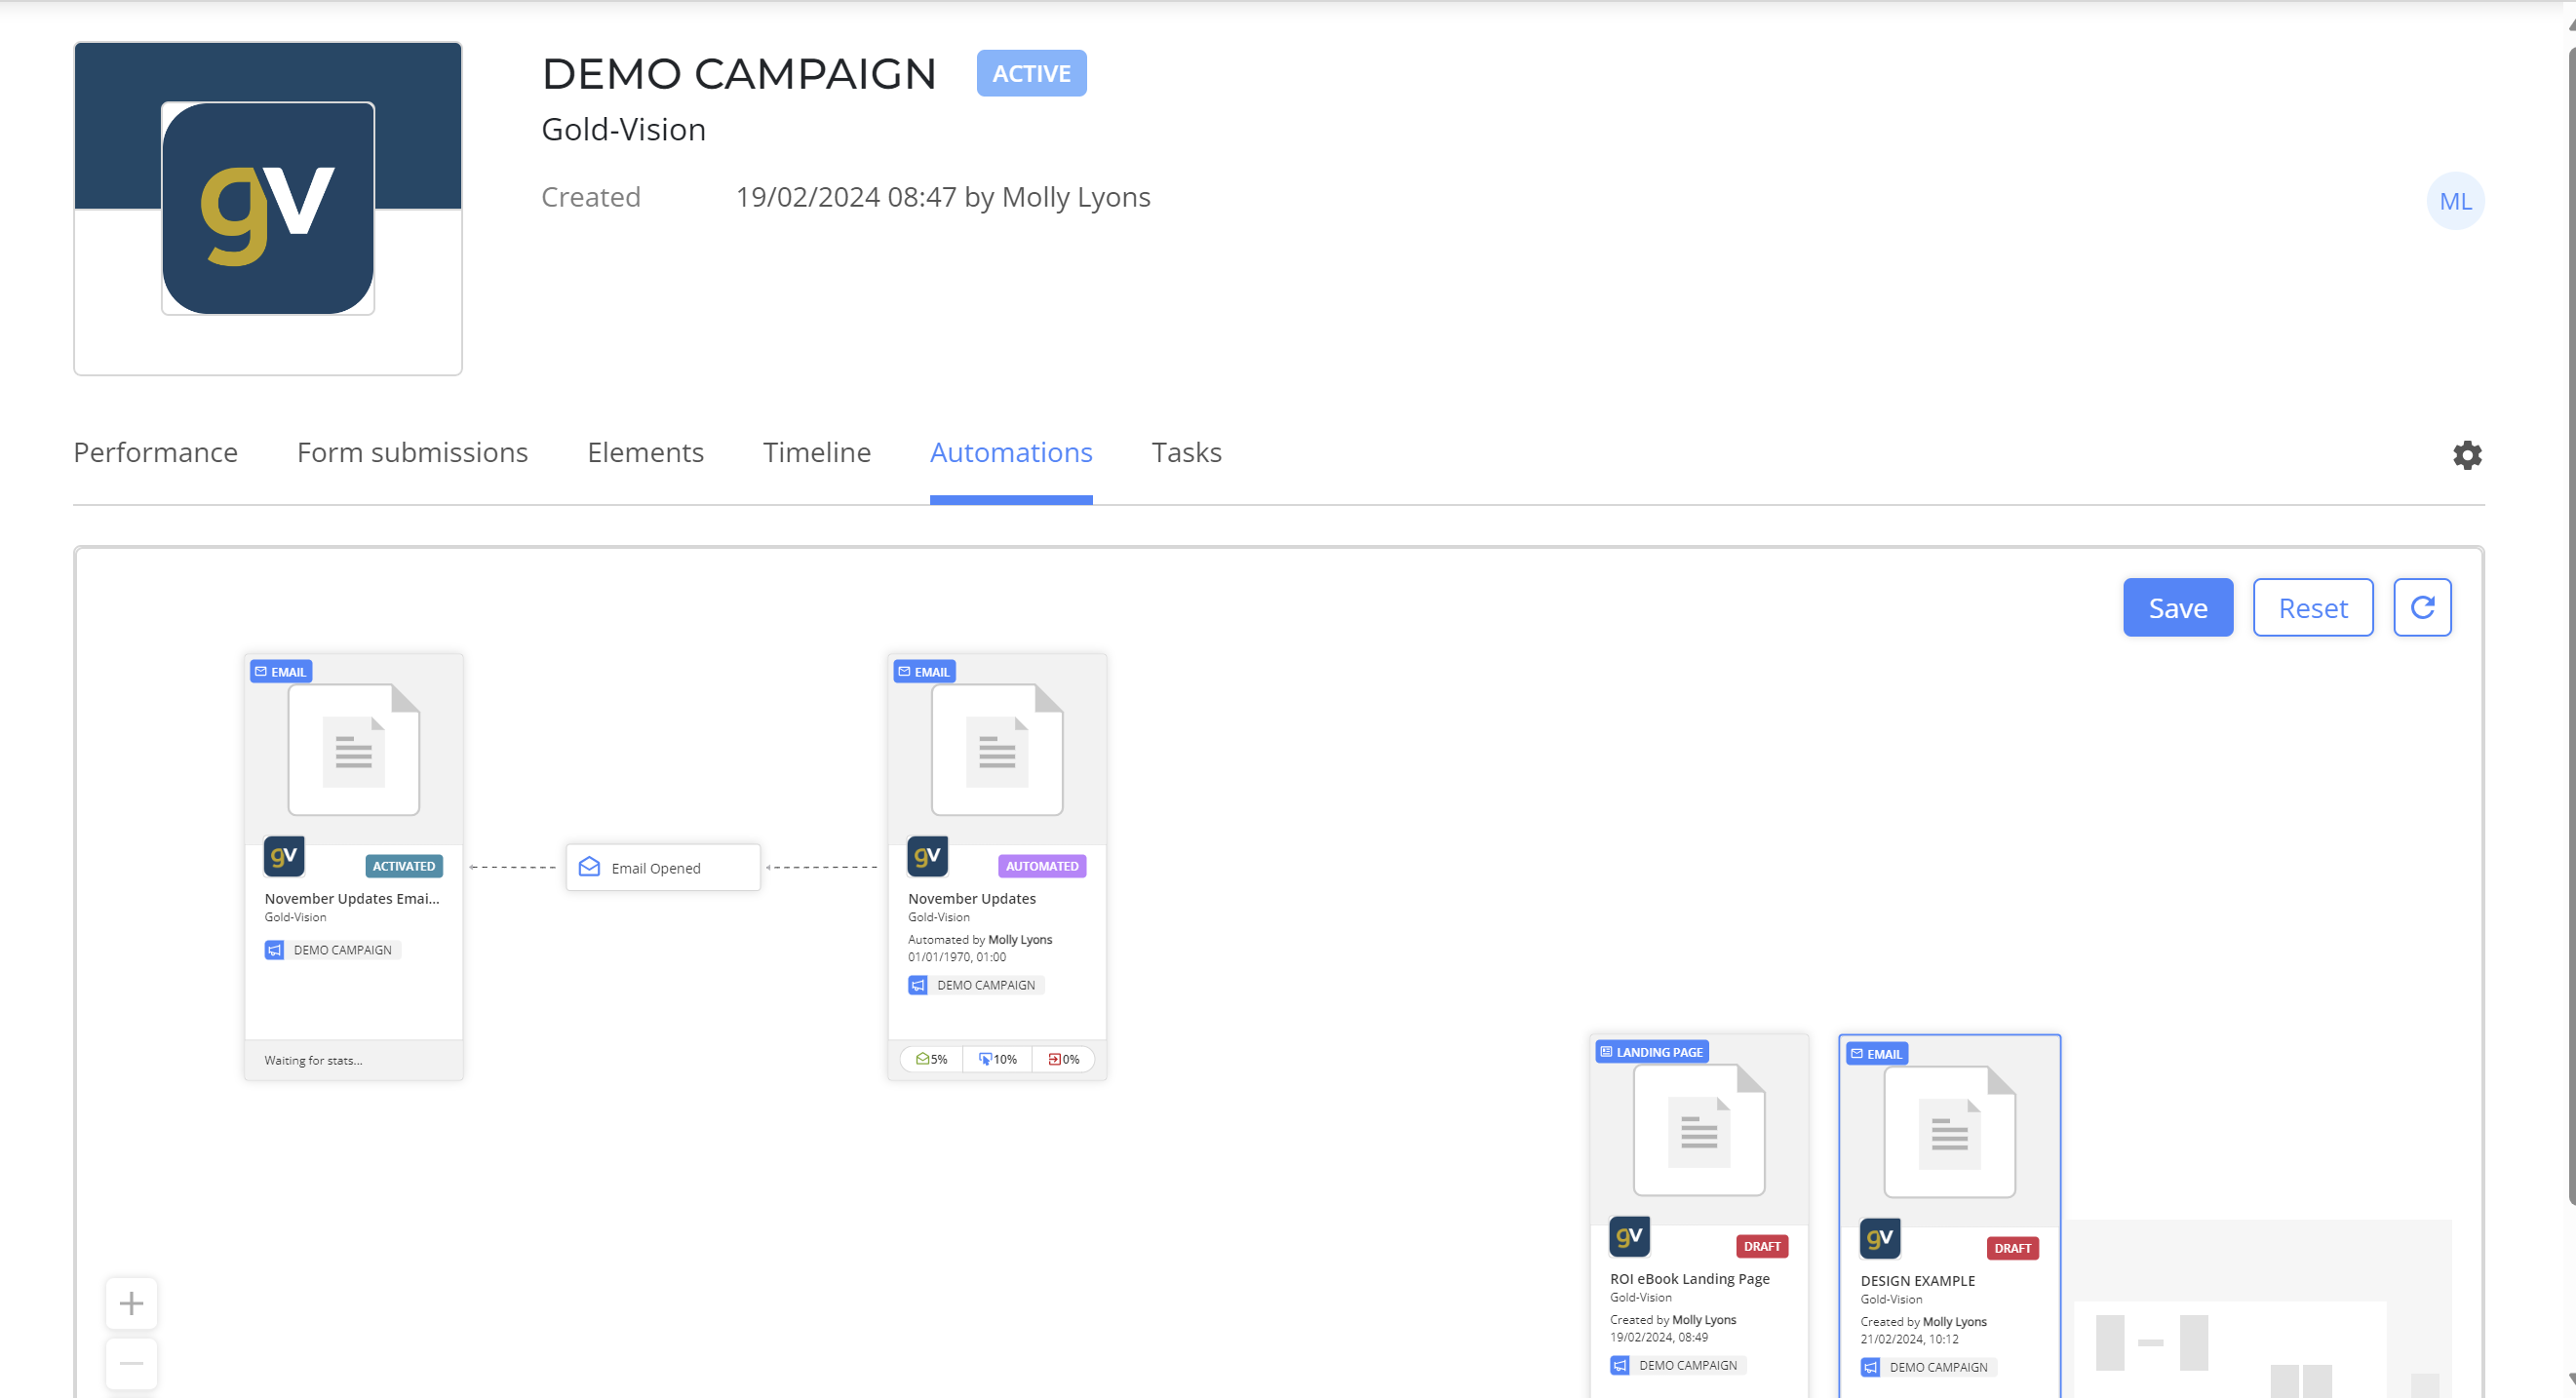
Task: Click gv logo on November Updates Emai... card
Action: pos(284,856)
